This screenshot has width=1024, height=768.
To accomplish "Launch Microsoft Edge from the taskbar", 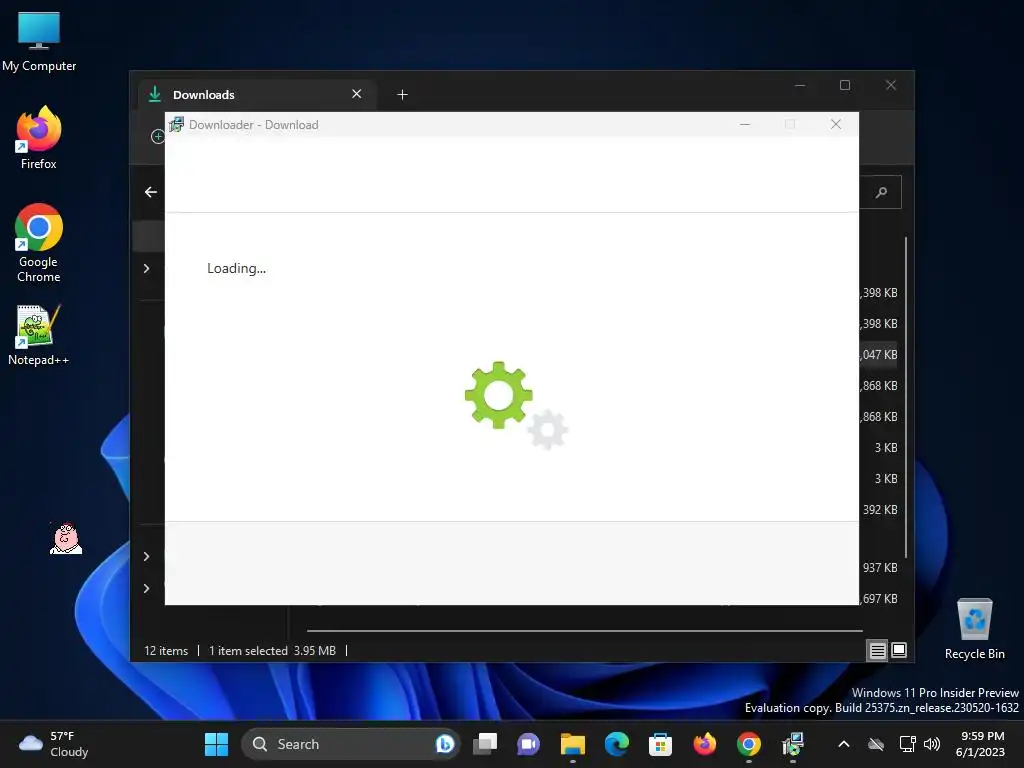I will coord(616,744).
